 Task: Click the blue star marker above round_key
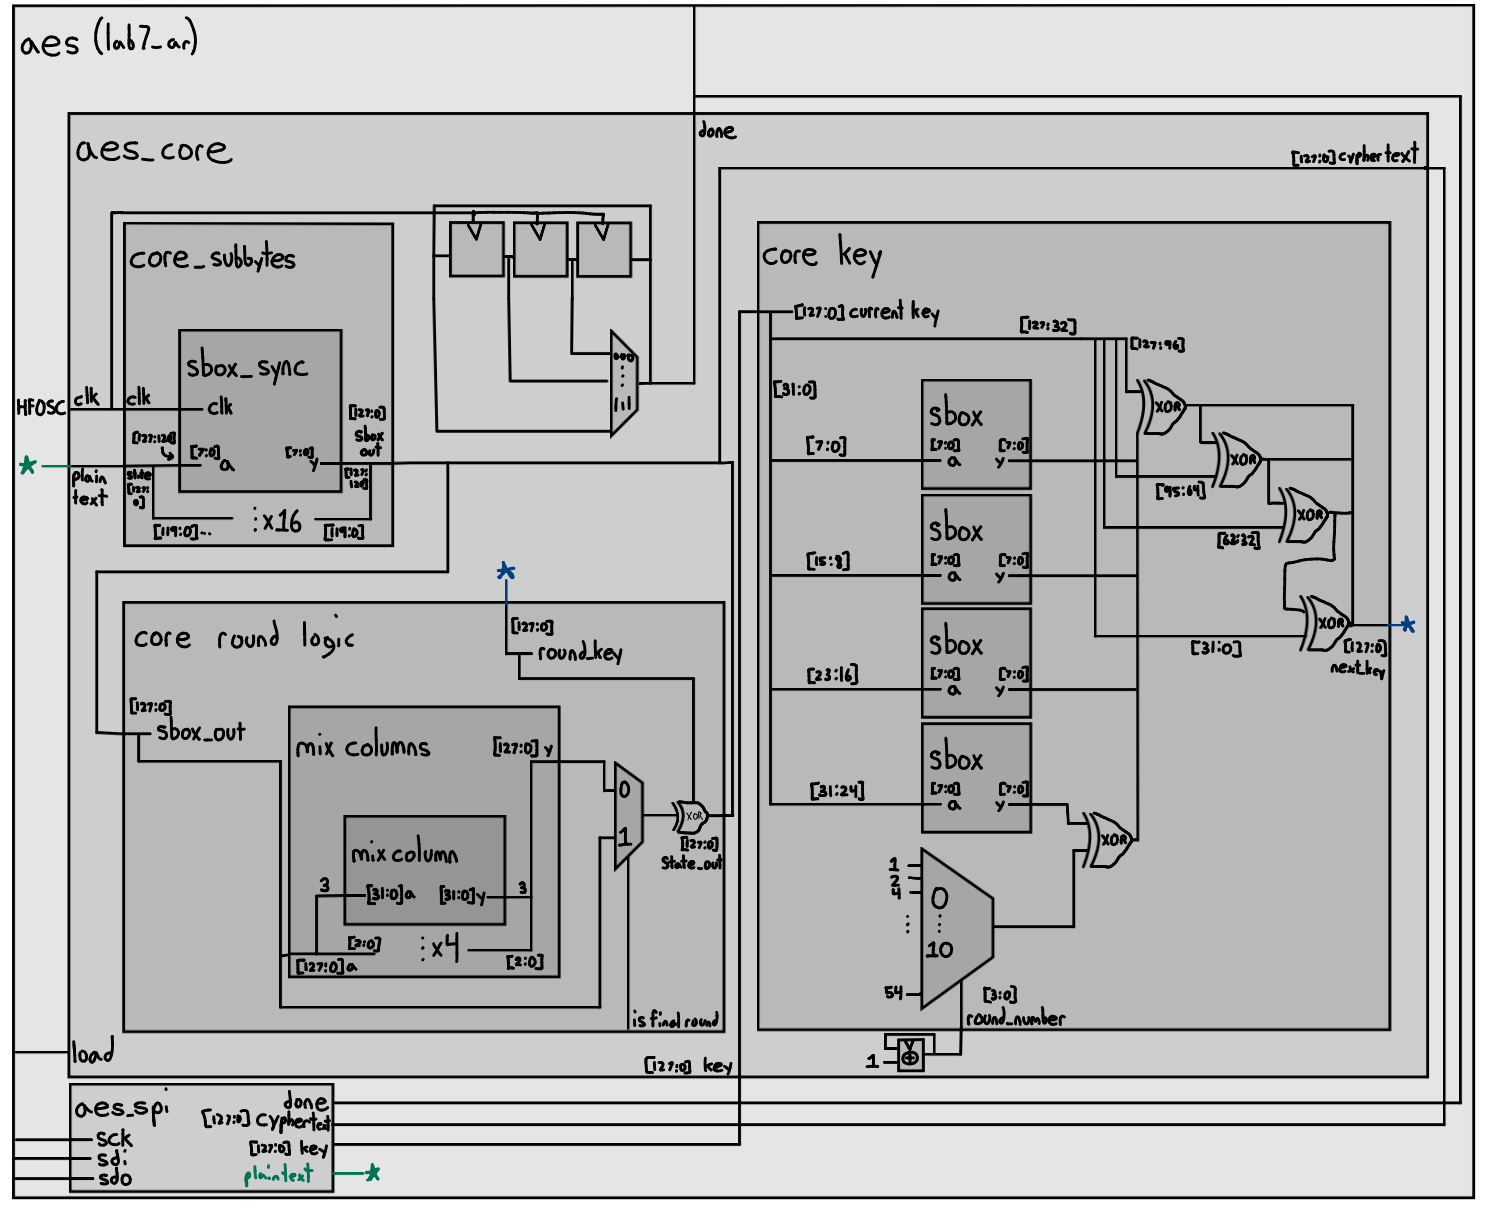pos(506,572)
